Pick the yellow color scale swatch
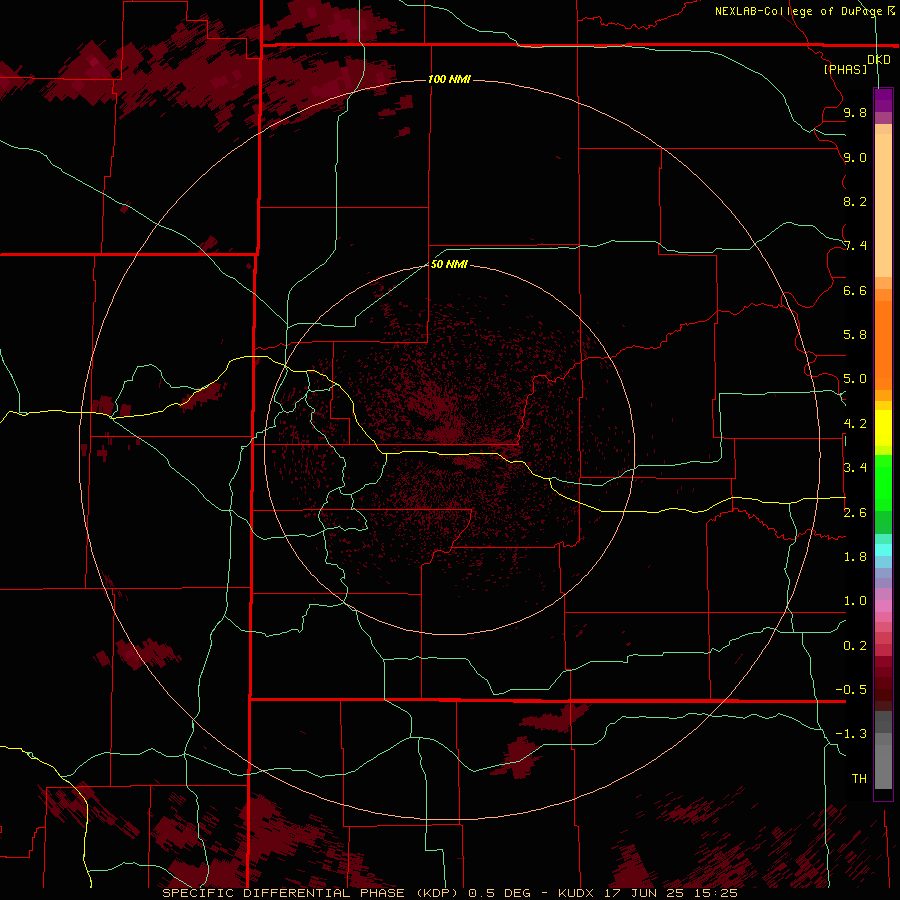Viewport: 900px width, 900px height. [x=883, y=428]
